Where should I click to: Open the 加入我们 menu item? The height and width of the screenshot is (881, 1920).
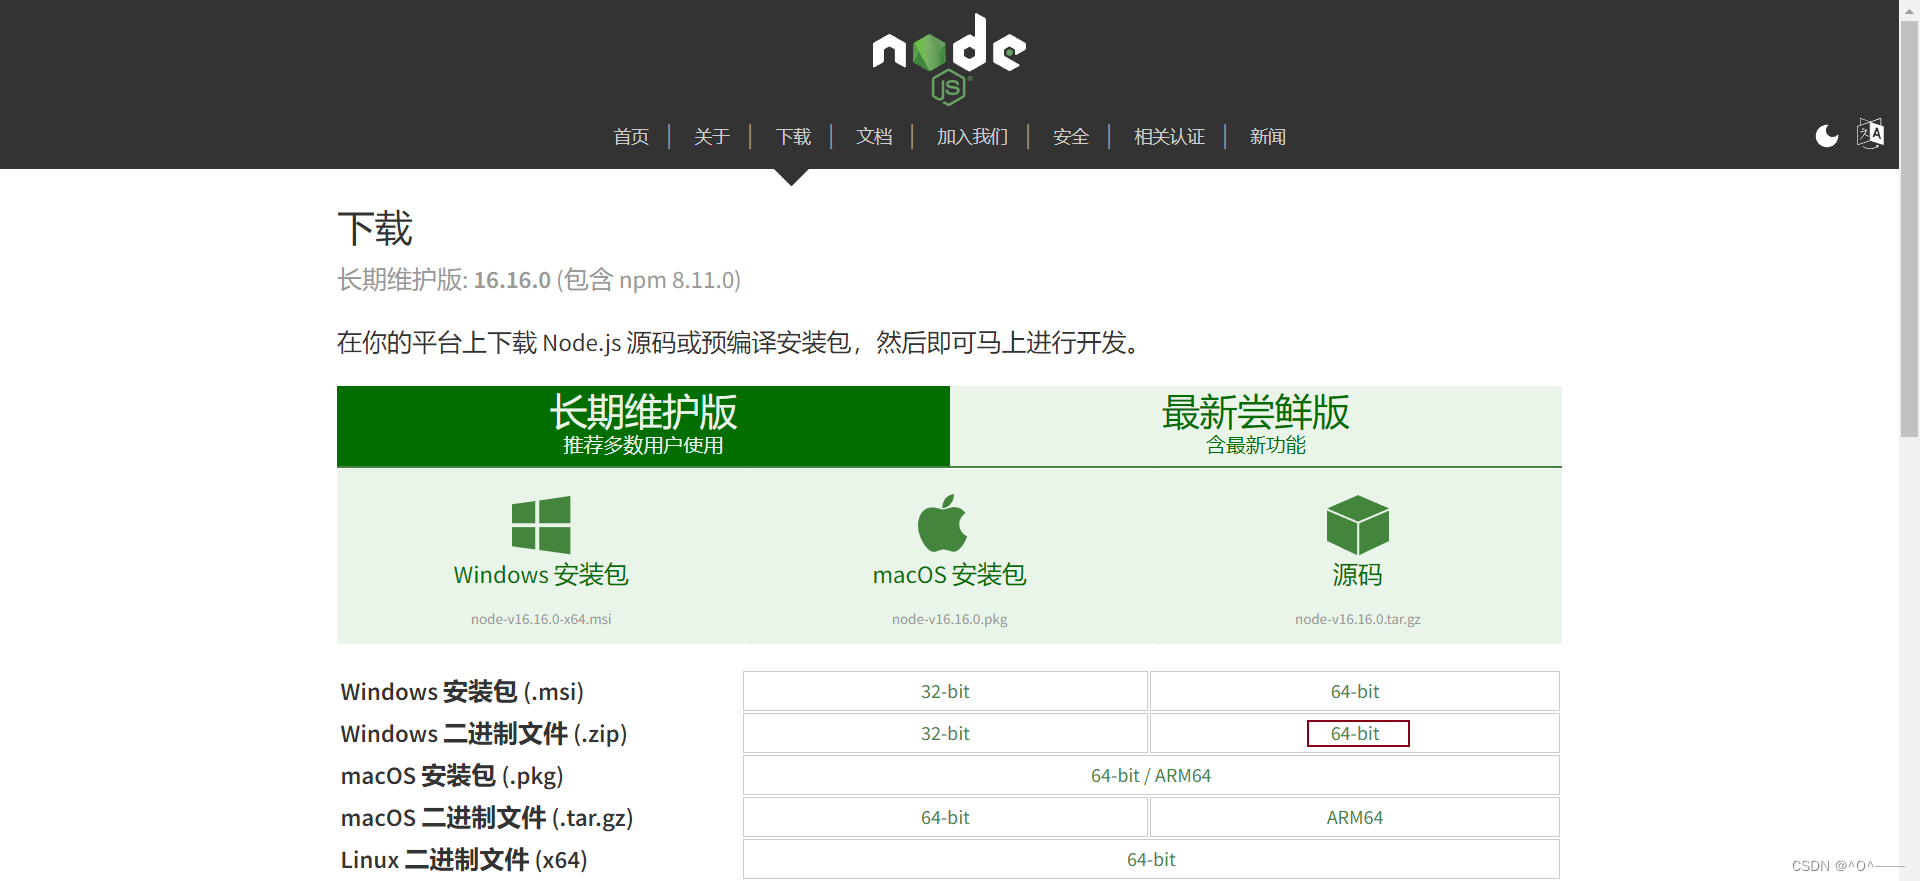(x=972, y=137)
